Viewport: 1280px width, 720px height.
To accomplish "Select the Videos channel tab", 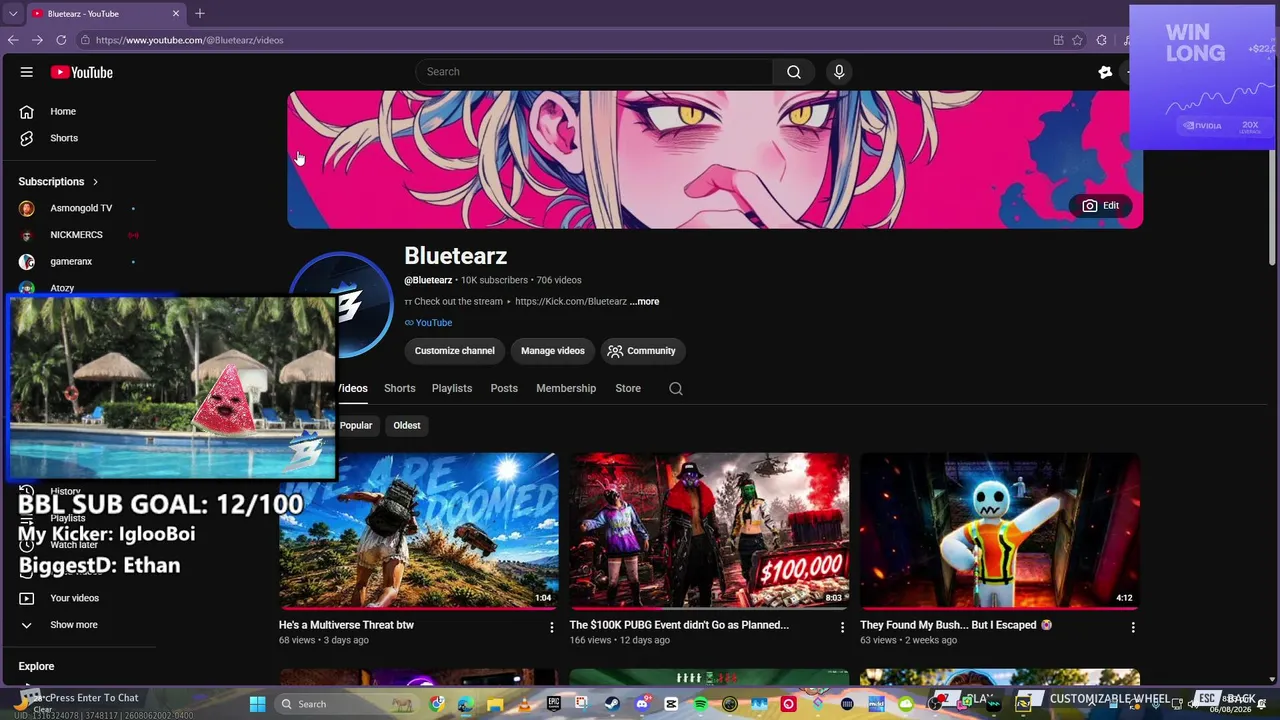I will (353, 388).
